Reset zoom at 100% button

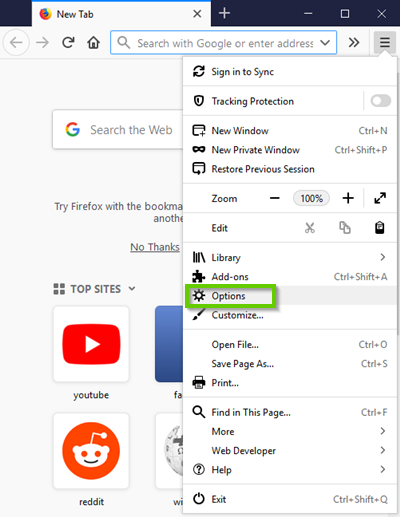pos(311,198)
